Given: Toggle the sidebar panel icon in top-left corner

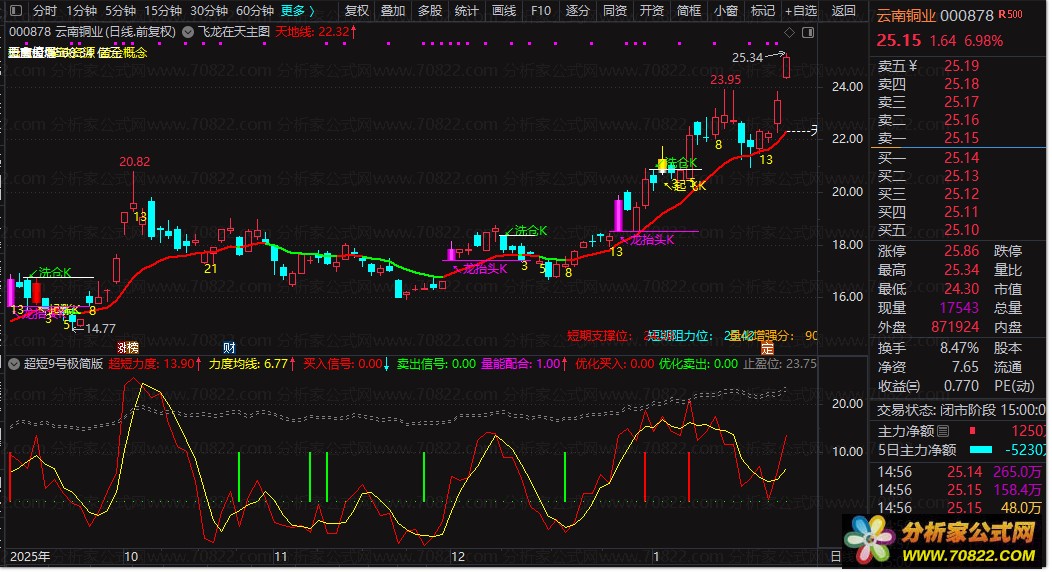Looking at the screenshot, I should (x=16, y=11).
